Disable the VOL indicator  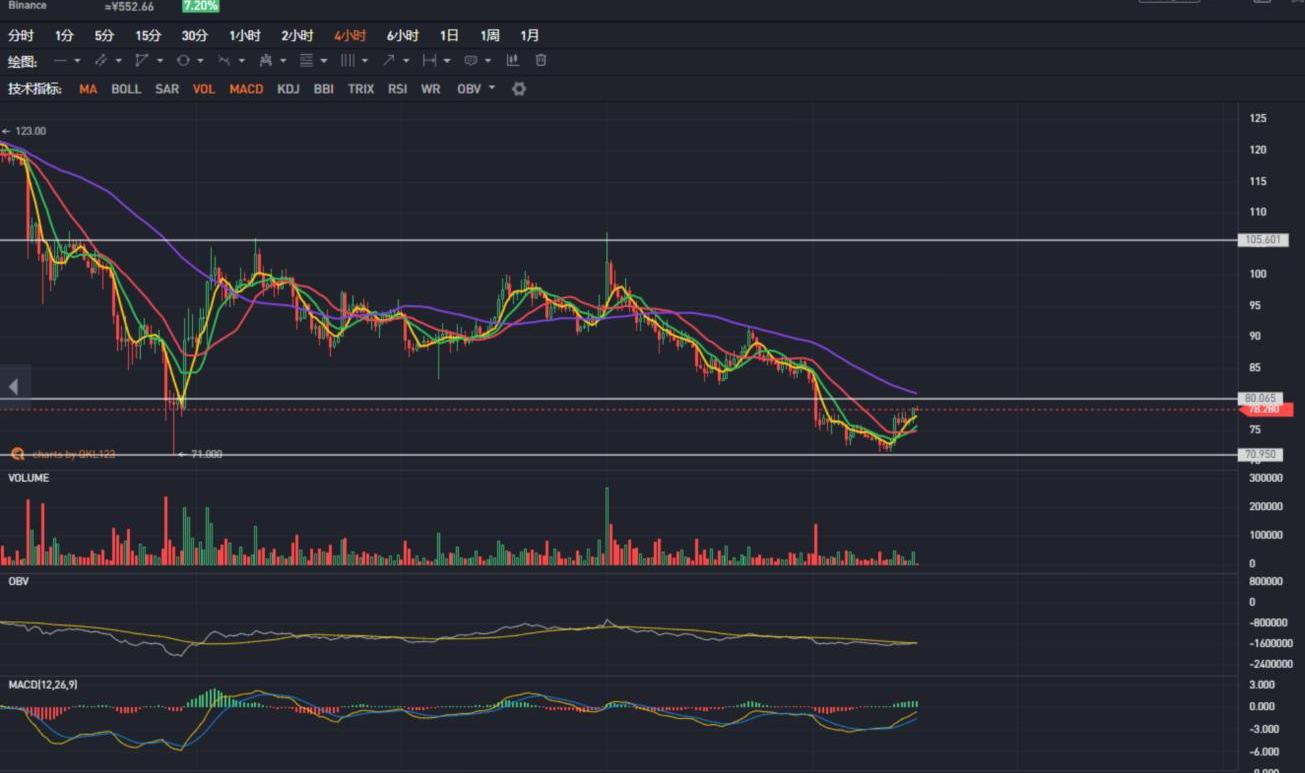(204, 89)
